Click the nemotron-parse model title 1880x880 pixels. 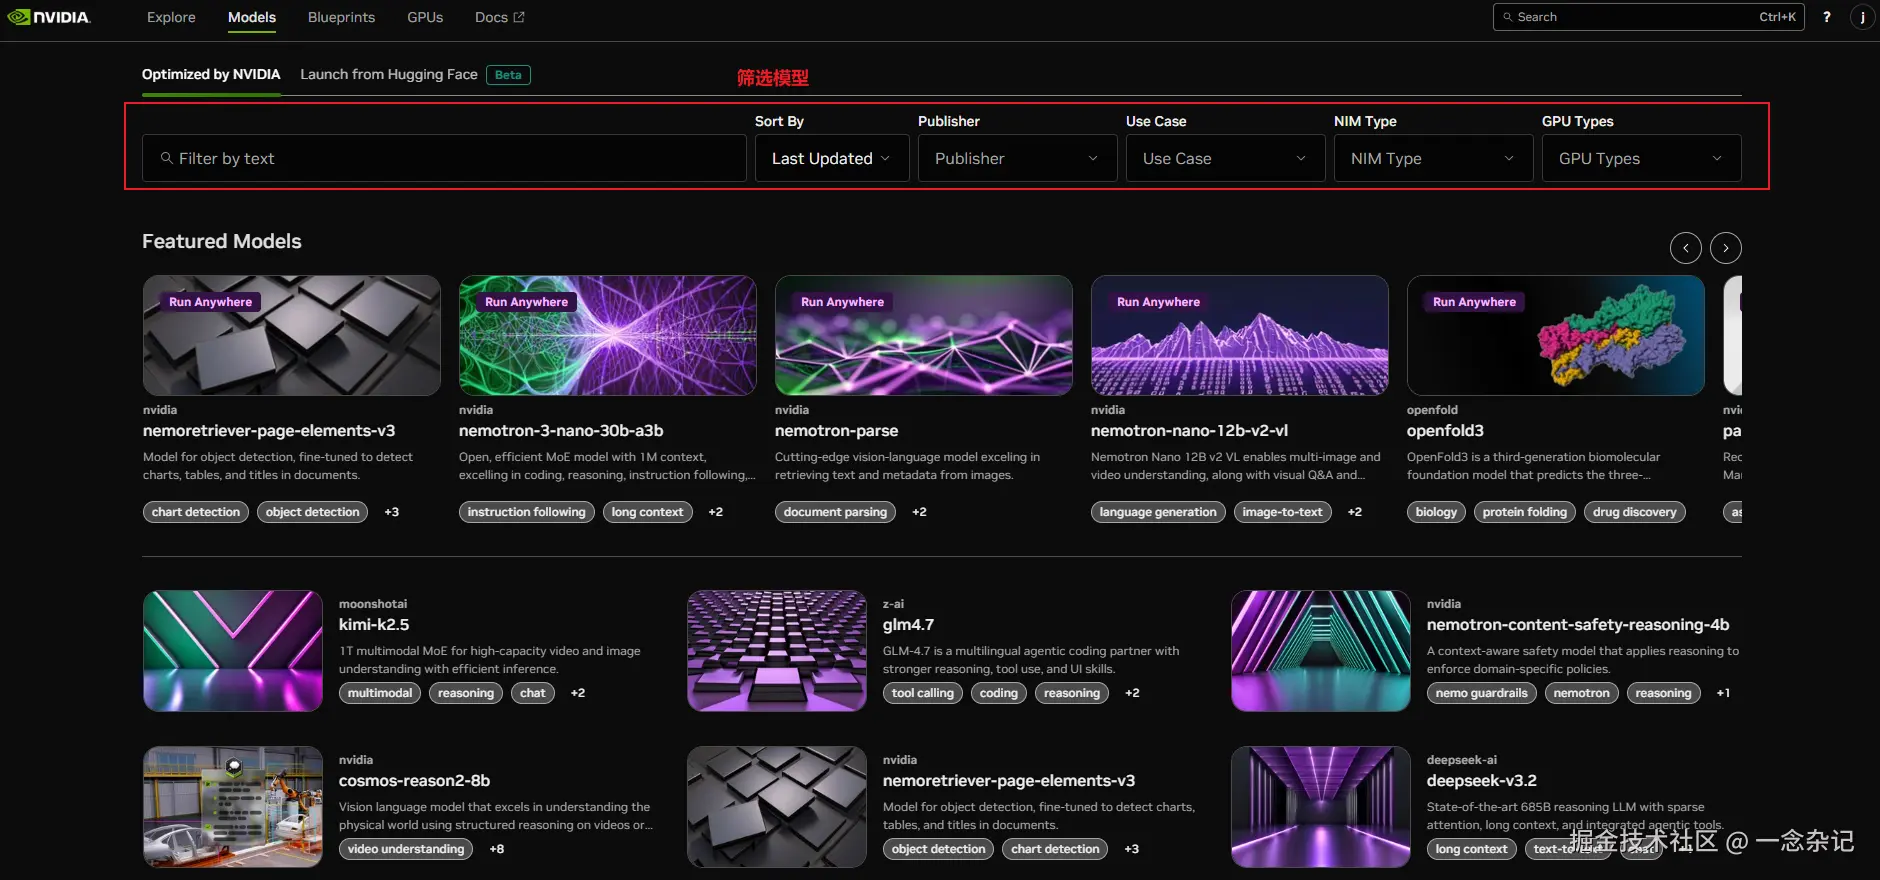[836, 431]
